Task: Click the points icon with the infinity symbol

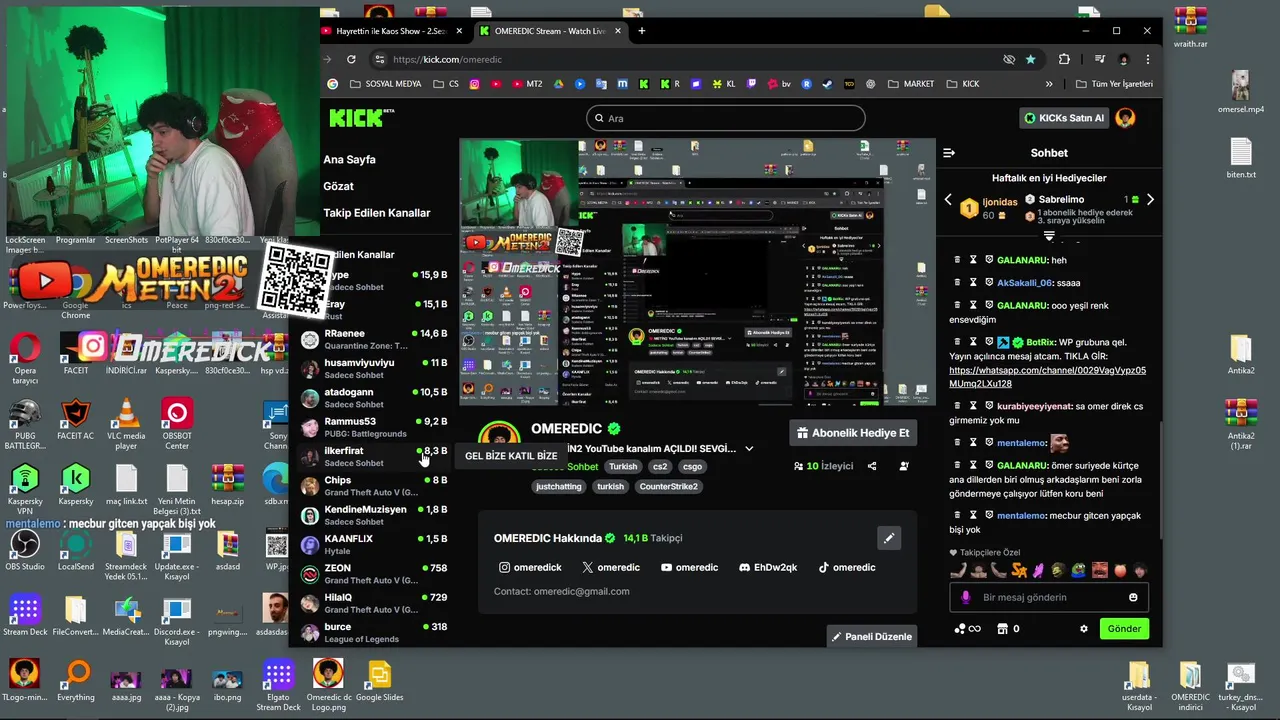Action: 967,629
